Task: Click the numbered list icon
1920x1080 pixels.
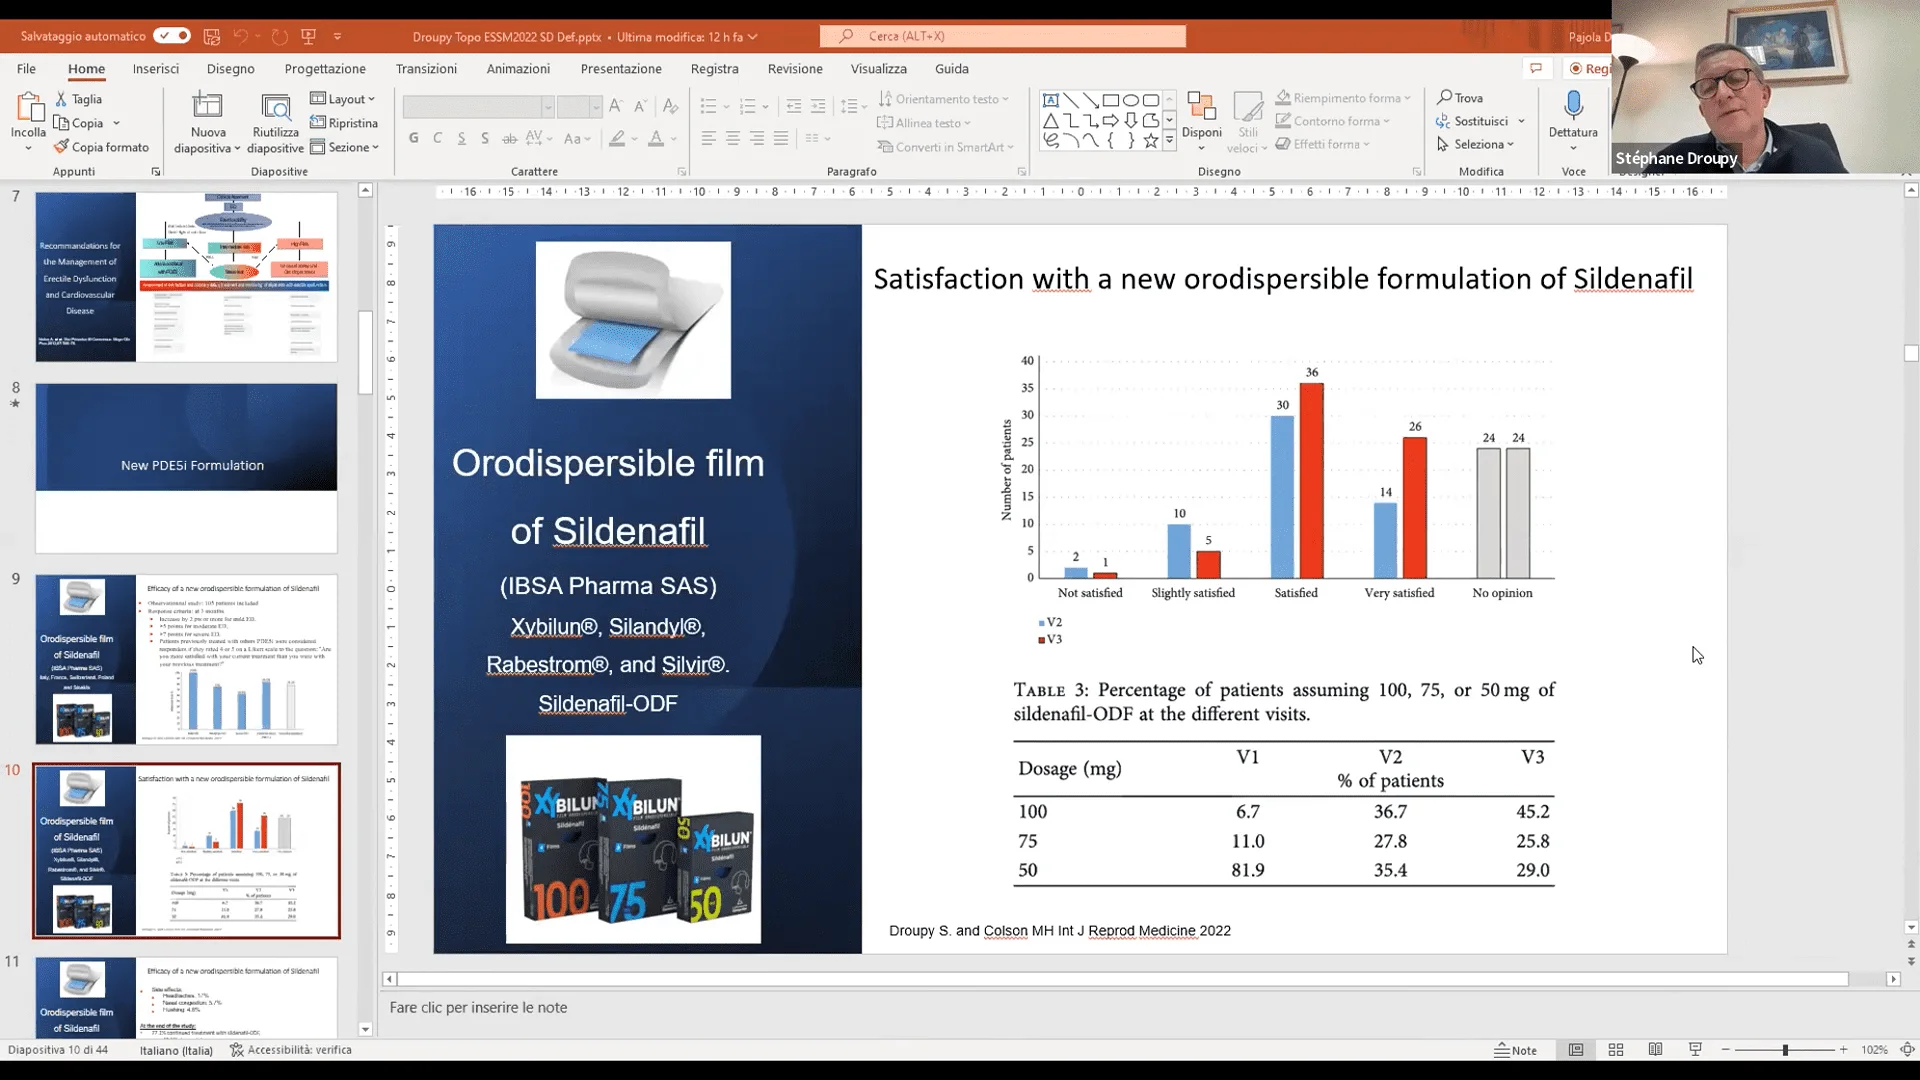Action: [x=747, y=106]
